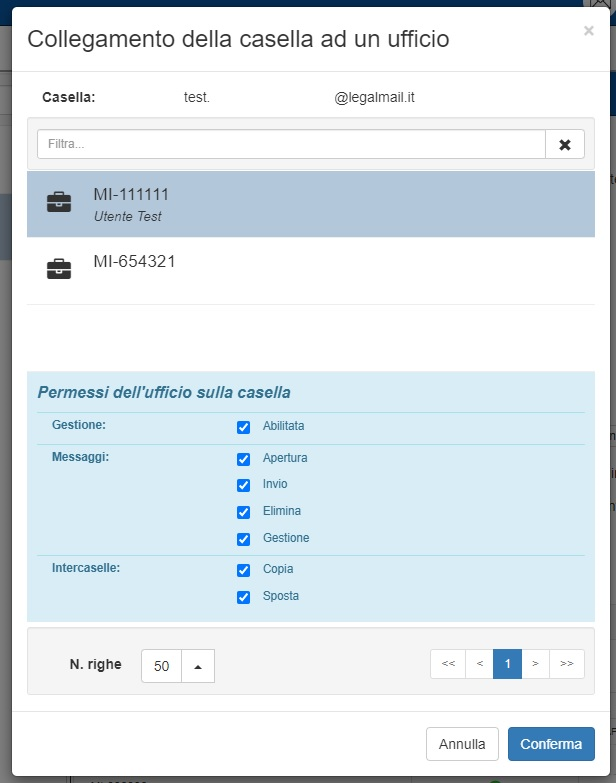
Task: Go to first page with << arrow
Action: pos(448,664)
